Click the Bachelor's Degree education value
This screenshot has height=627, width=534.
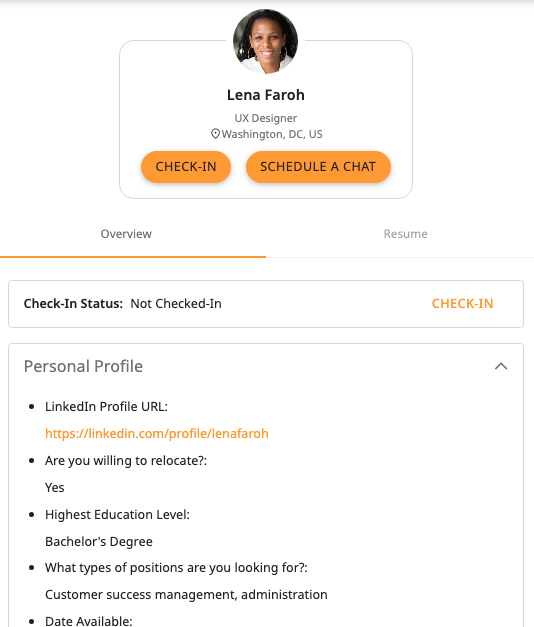pyautogui.click(x=99, y=541)
